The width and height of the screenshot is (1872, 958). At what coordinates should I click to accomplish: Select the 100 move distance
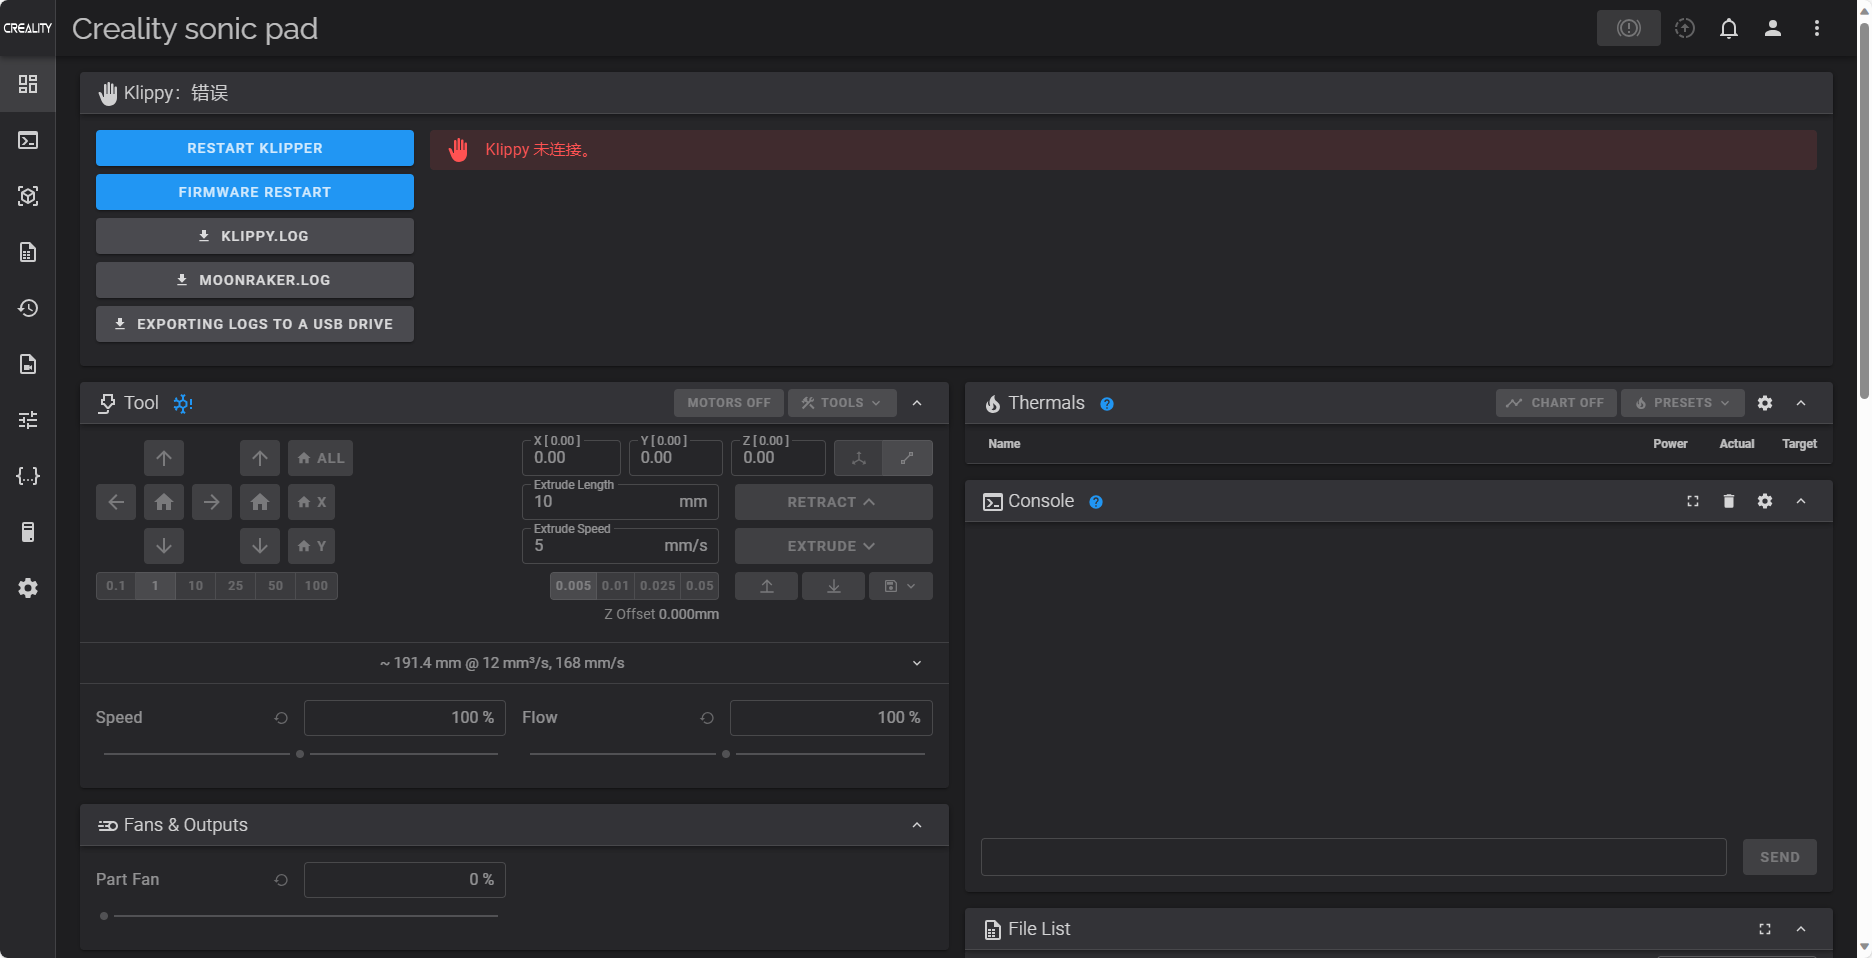point(317,586)
